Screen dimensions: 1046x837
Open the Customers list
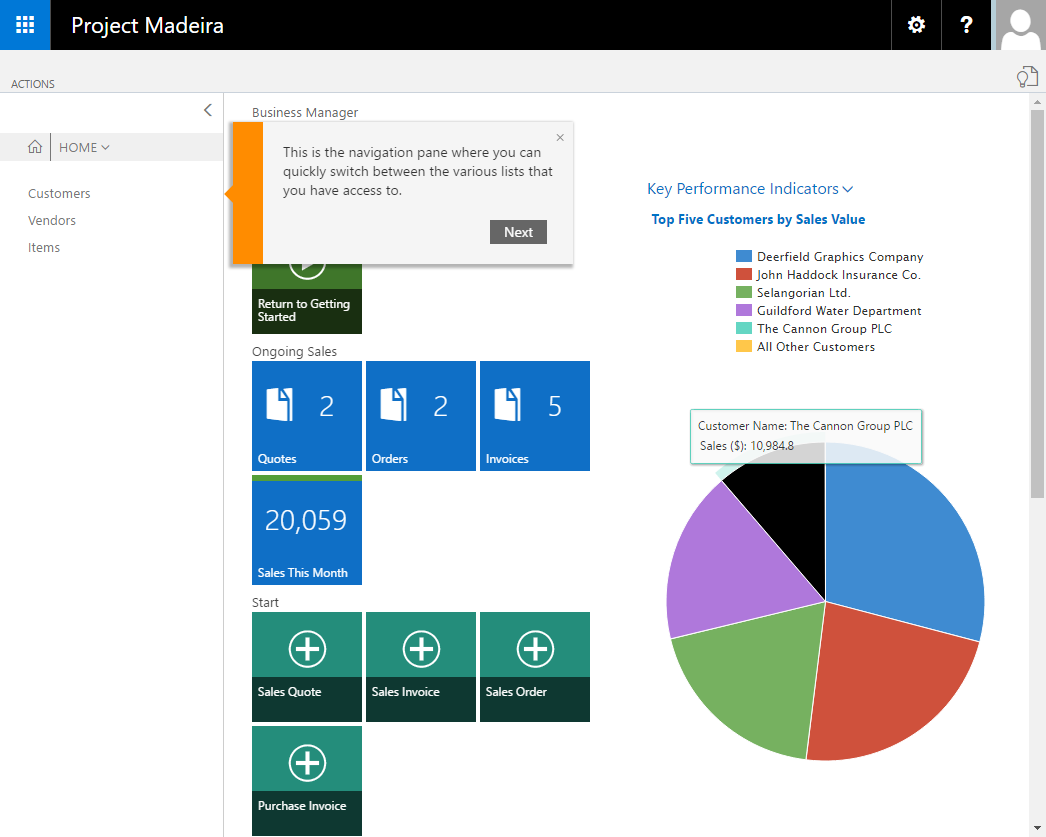pyautogui.click(x=59, y=194)
